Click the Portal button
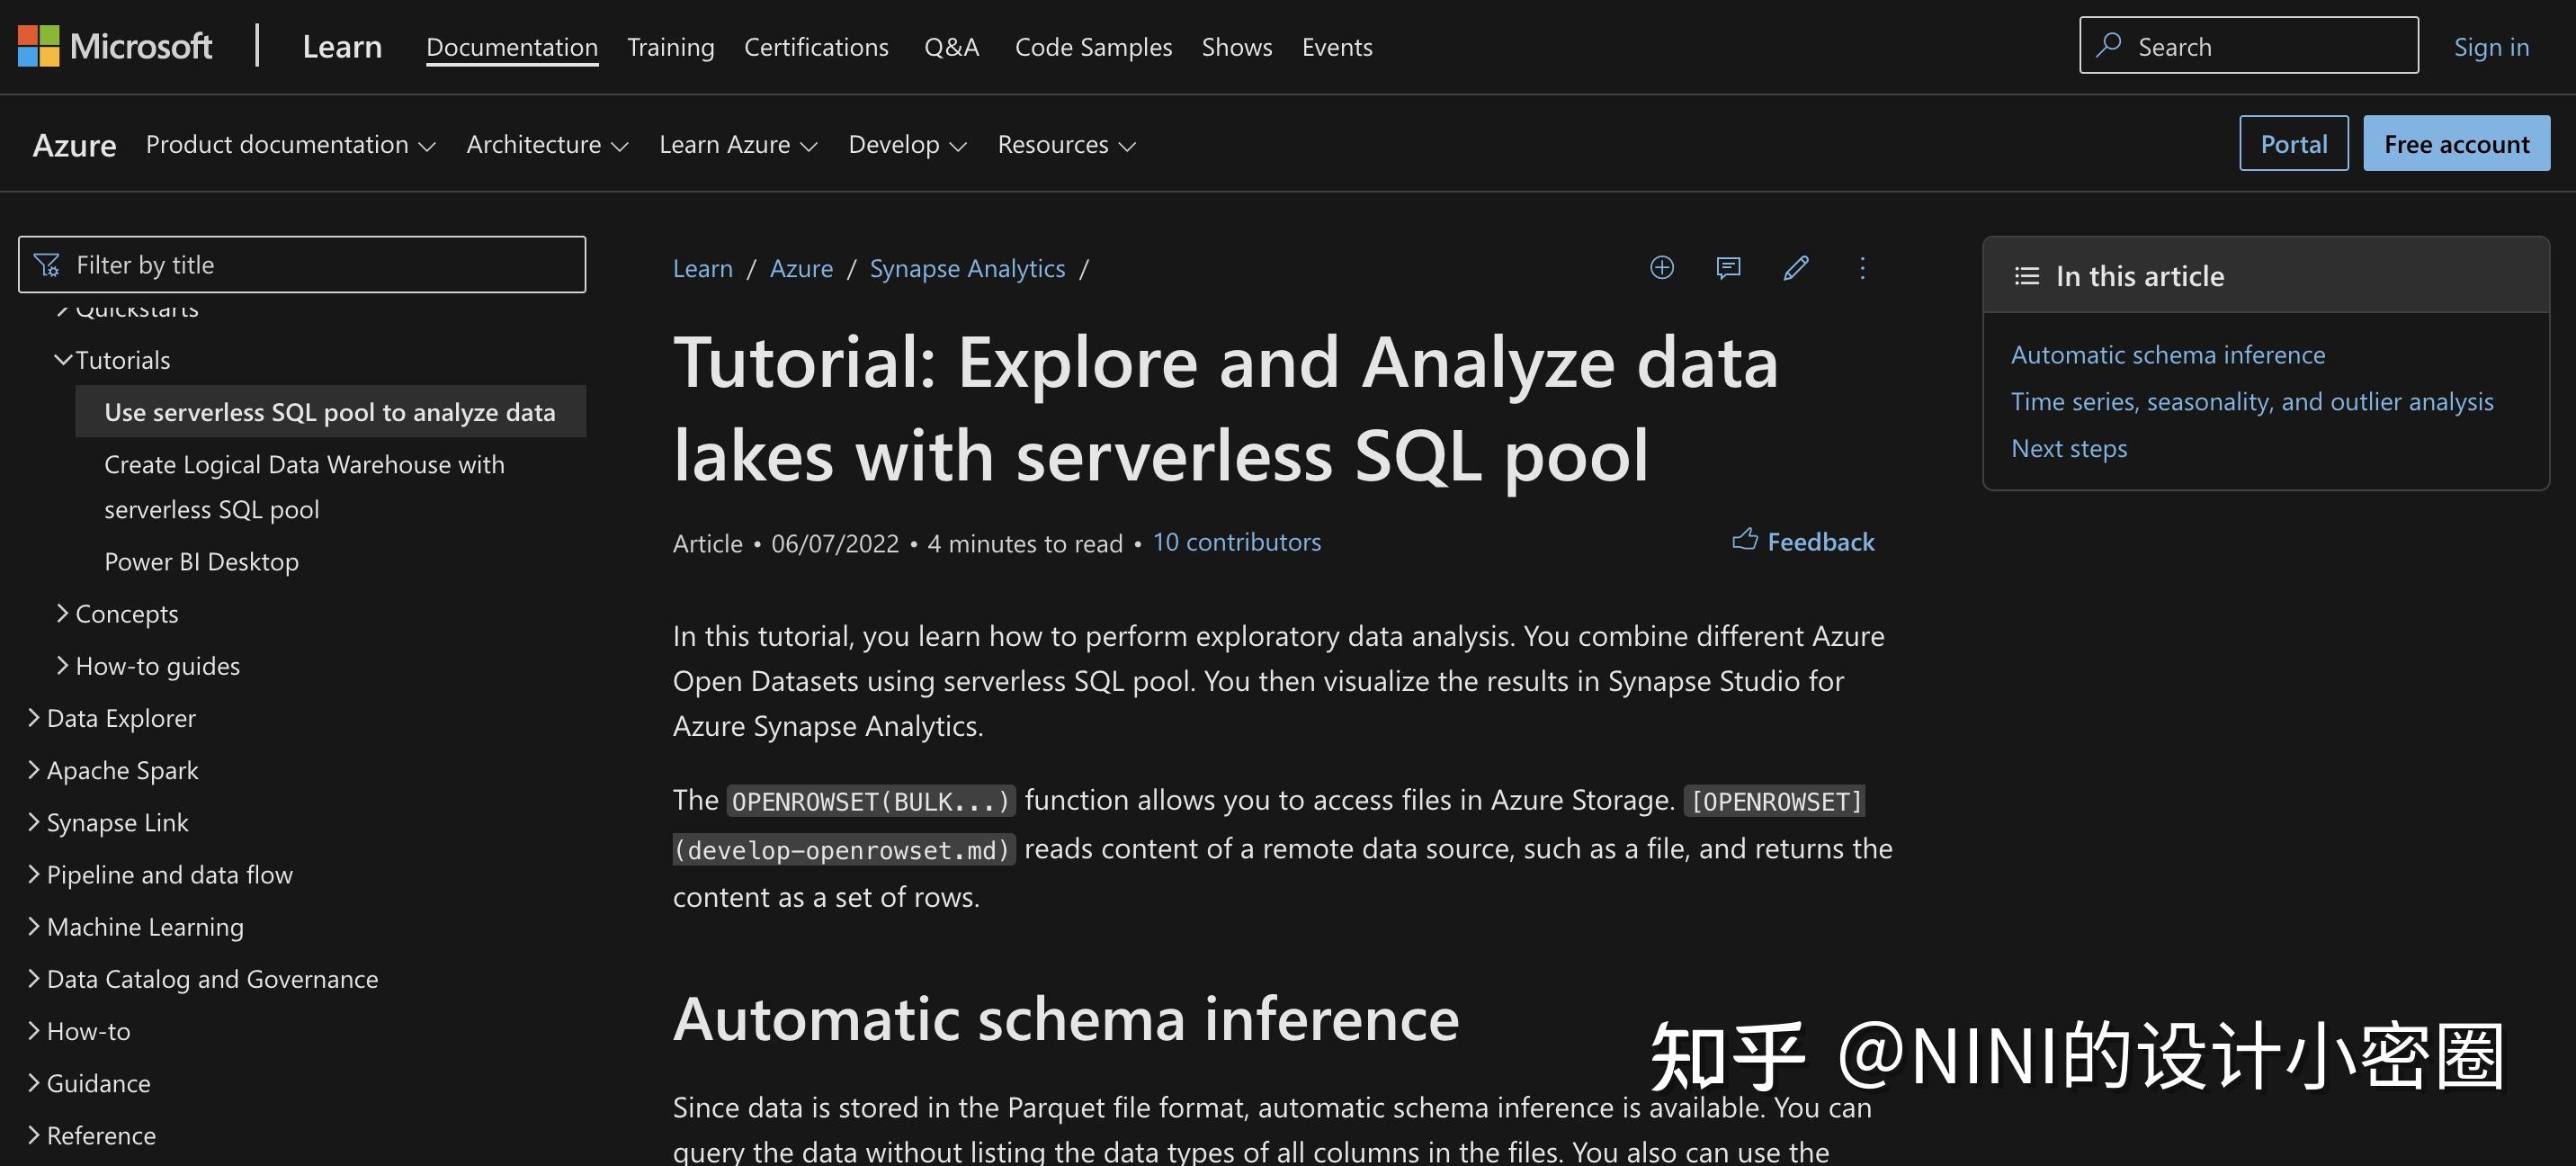The image size is (2576, 1166). 2294,144
